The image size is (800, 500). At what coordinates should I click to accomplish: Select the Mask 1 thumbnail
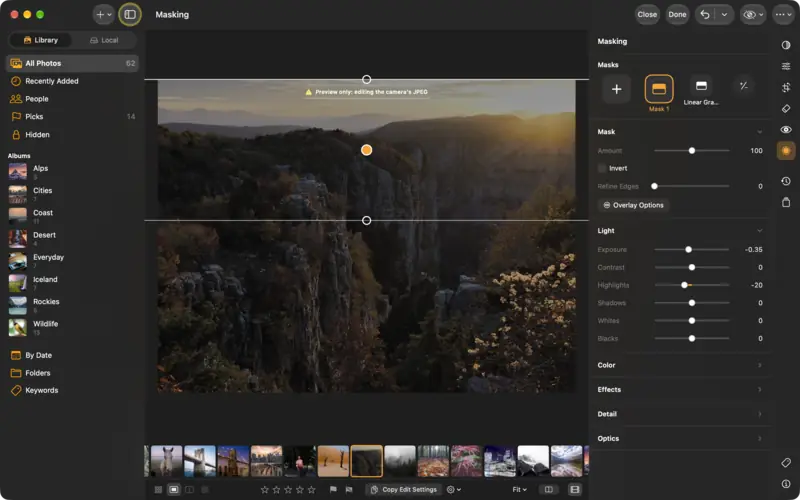[x=659, y=89]
